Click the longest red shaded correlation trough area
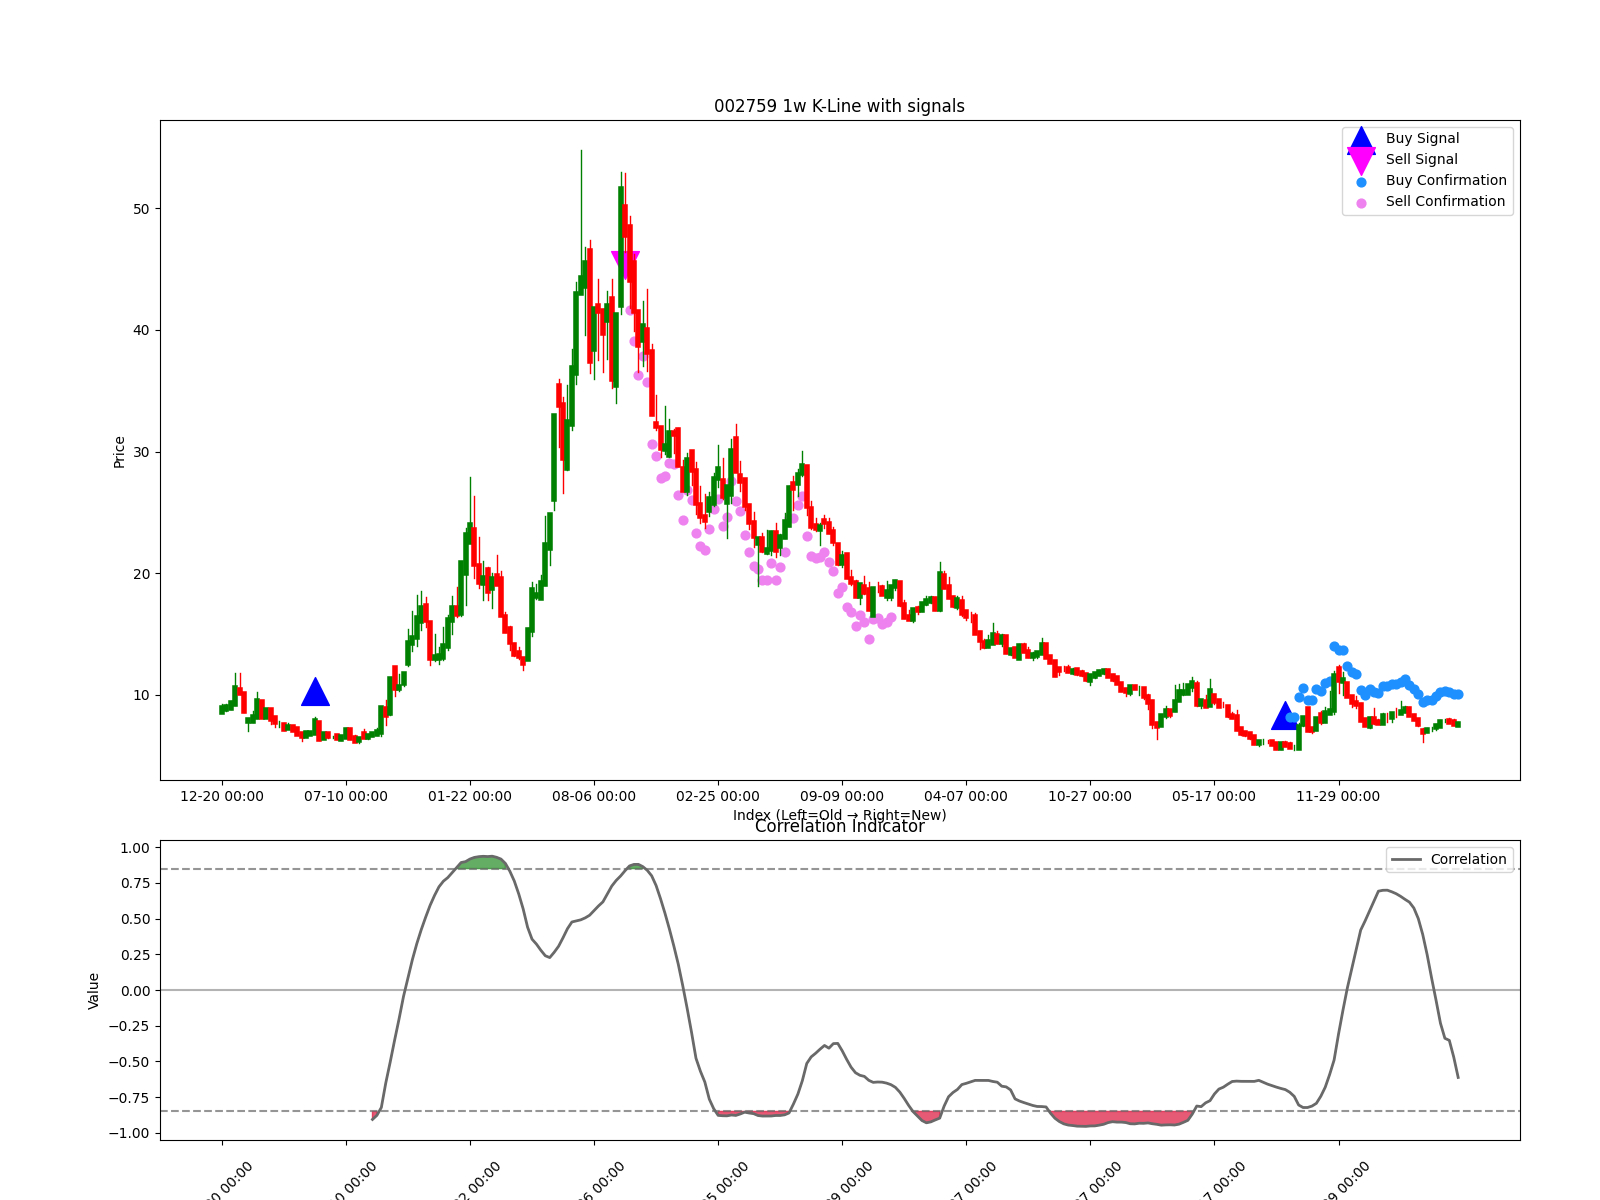 click(1120, 1118)
